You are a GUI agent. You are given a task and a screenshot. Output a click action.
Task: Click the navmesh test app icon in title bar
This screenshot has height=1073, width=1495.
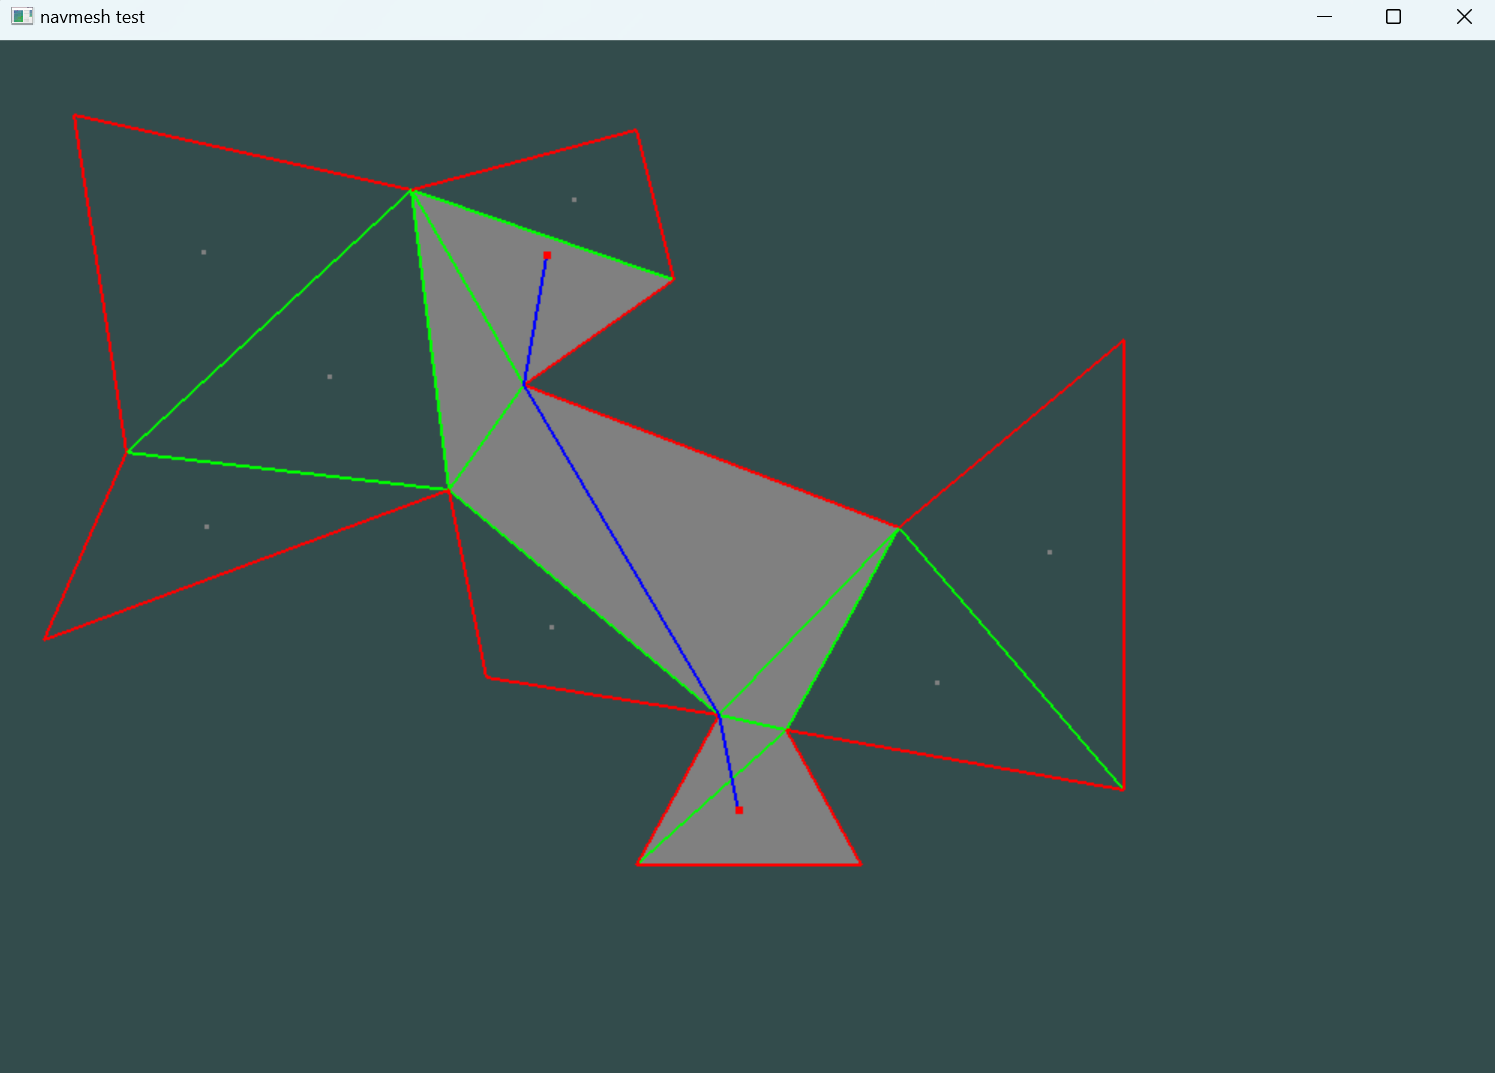click(x=22, y=16)
